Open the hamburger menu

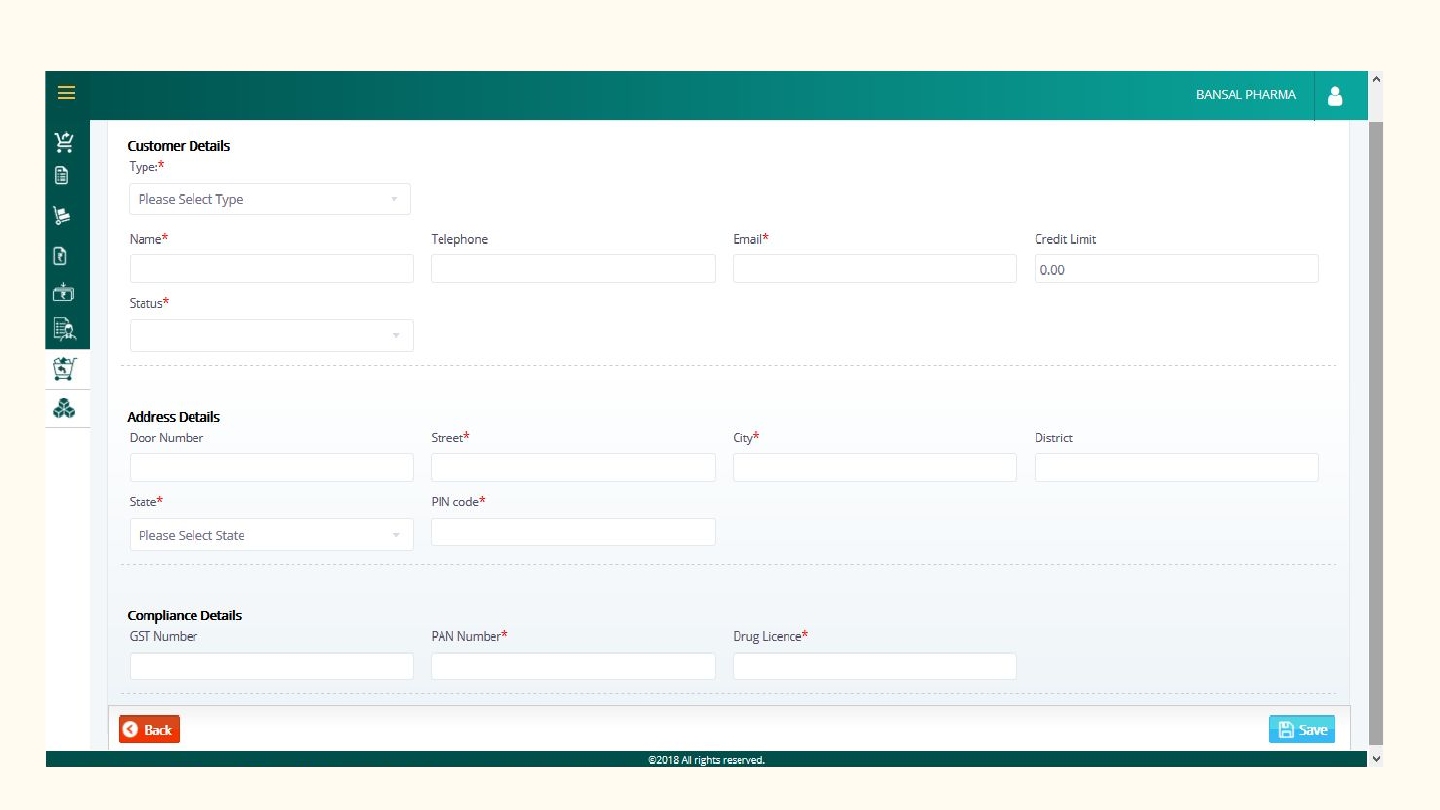tap(66, 93)
